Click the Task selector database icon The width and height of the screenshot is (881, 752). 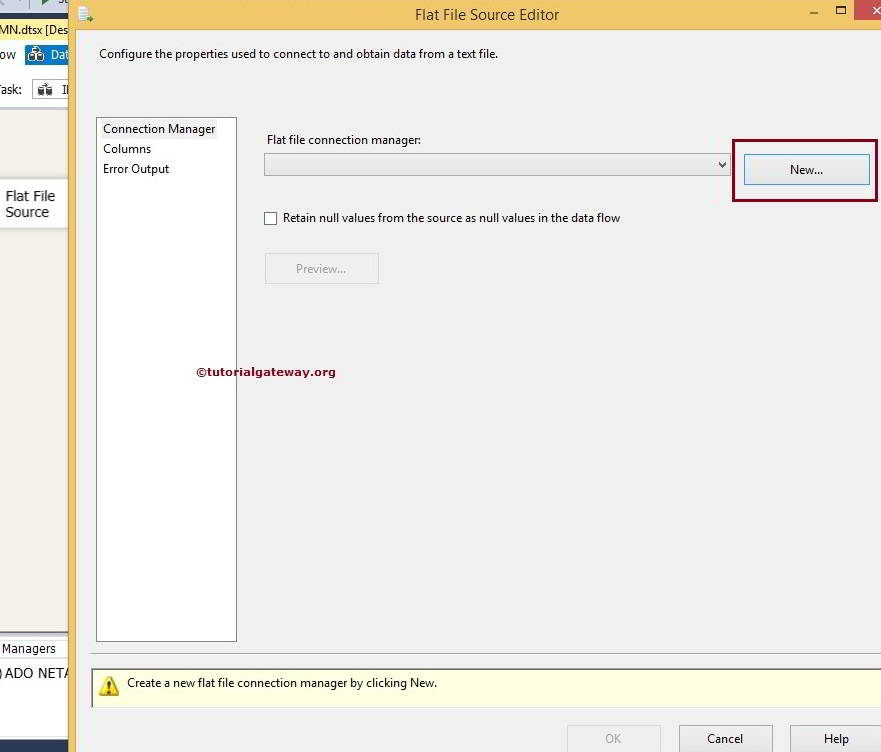point(44,89)
